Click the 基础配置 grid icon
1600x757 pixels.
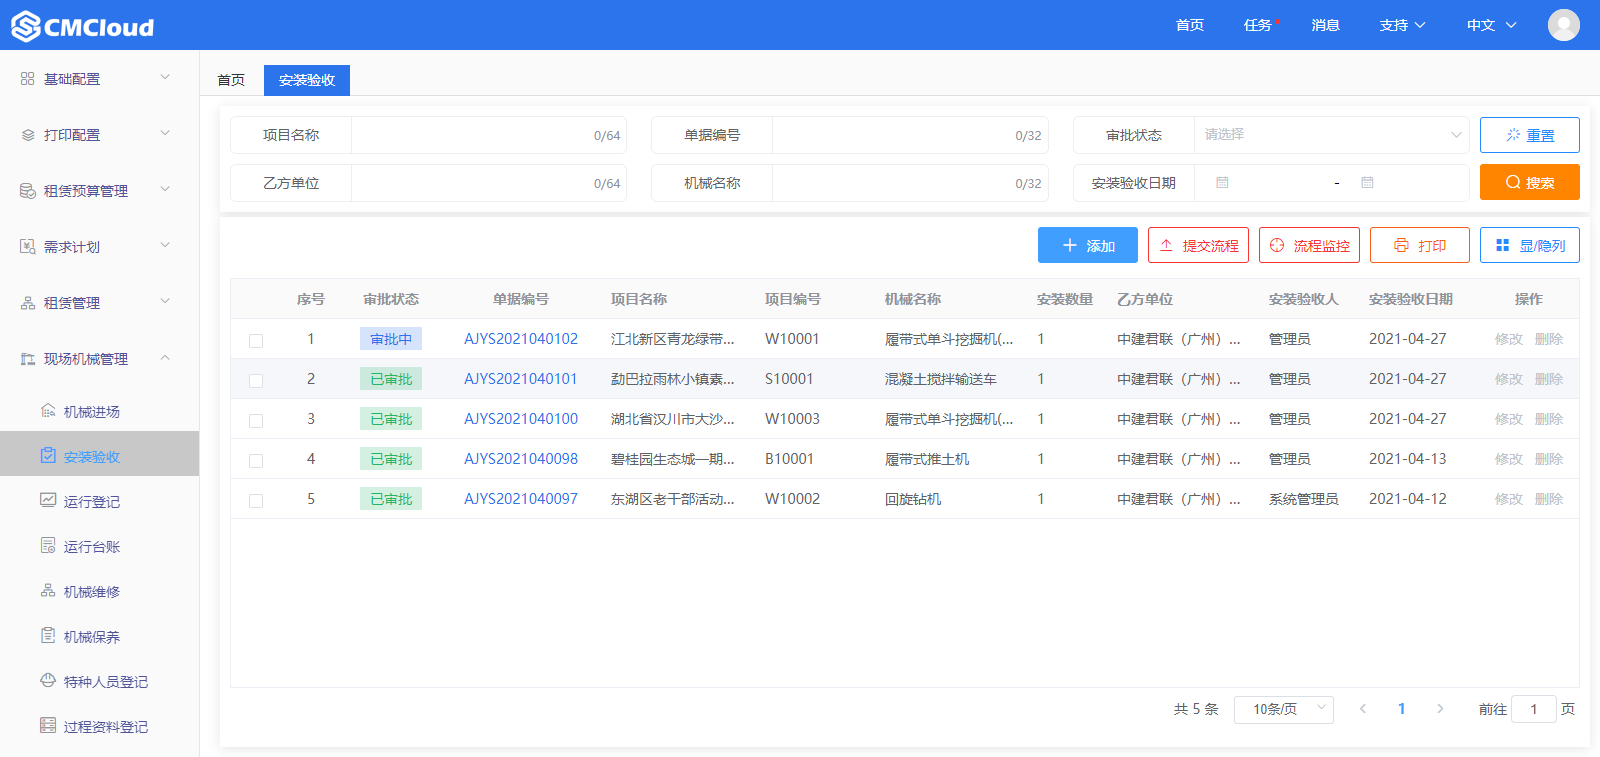[27, 78]
